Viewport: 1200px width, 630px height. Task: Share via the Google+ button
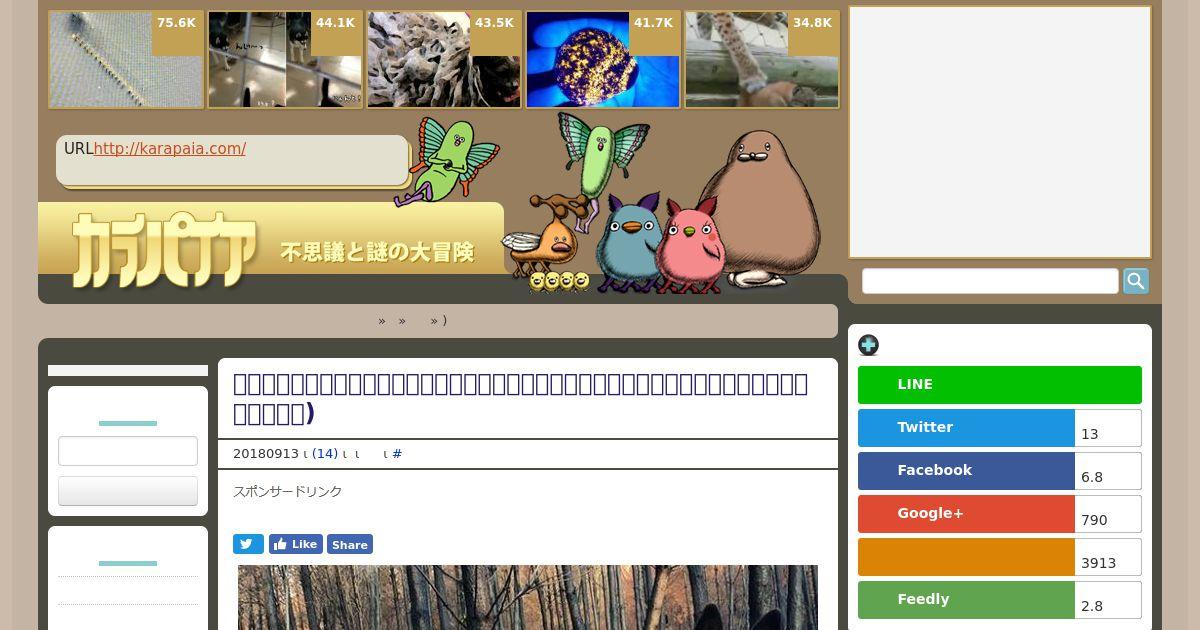click(x=966, y=514)
